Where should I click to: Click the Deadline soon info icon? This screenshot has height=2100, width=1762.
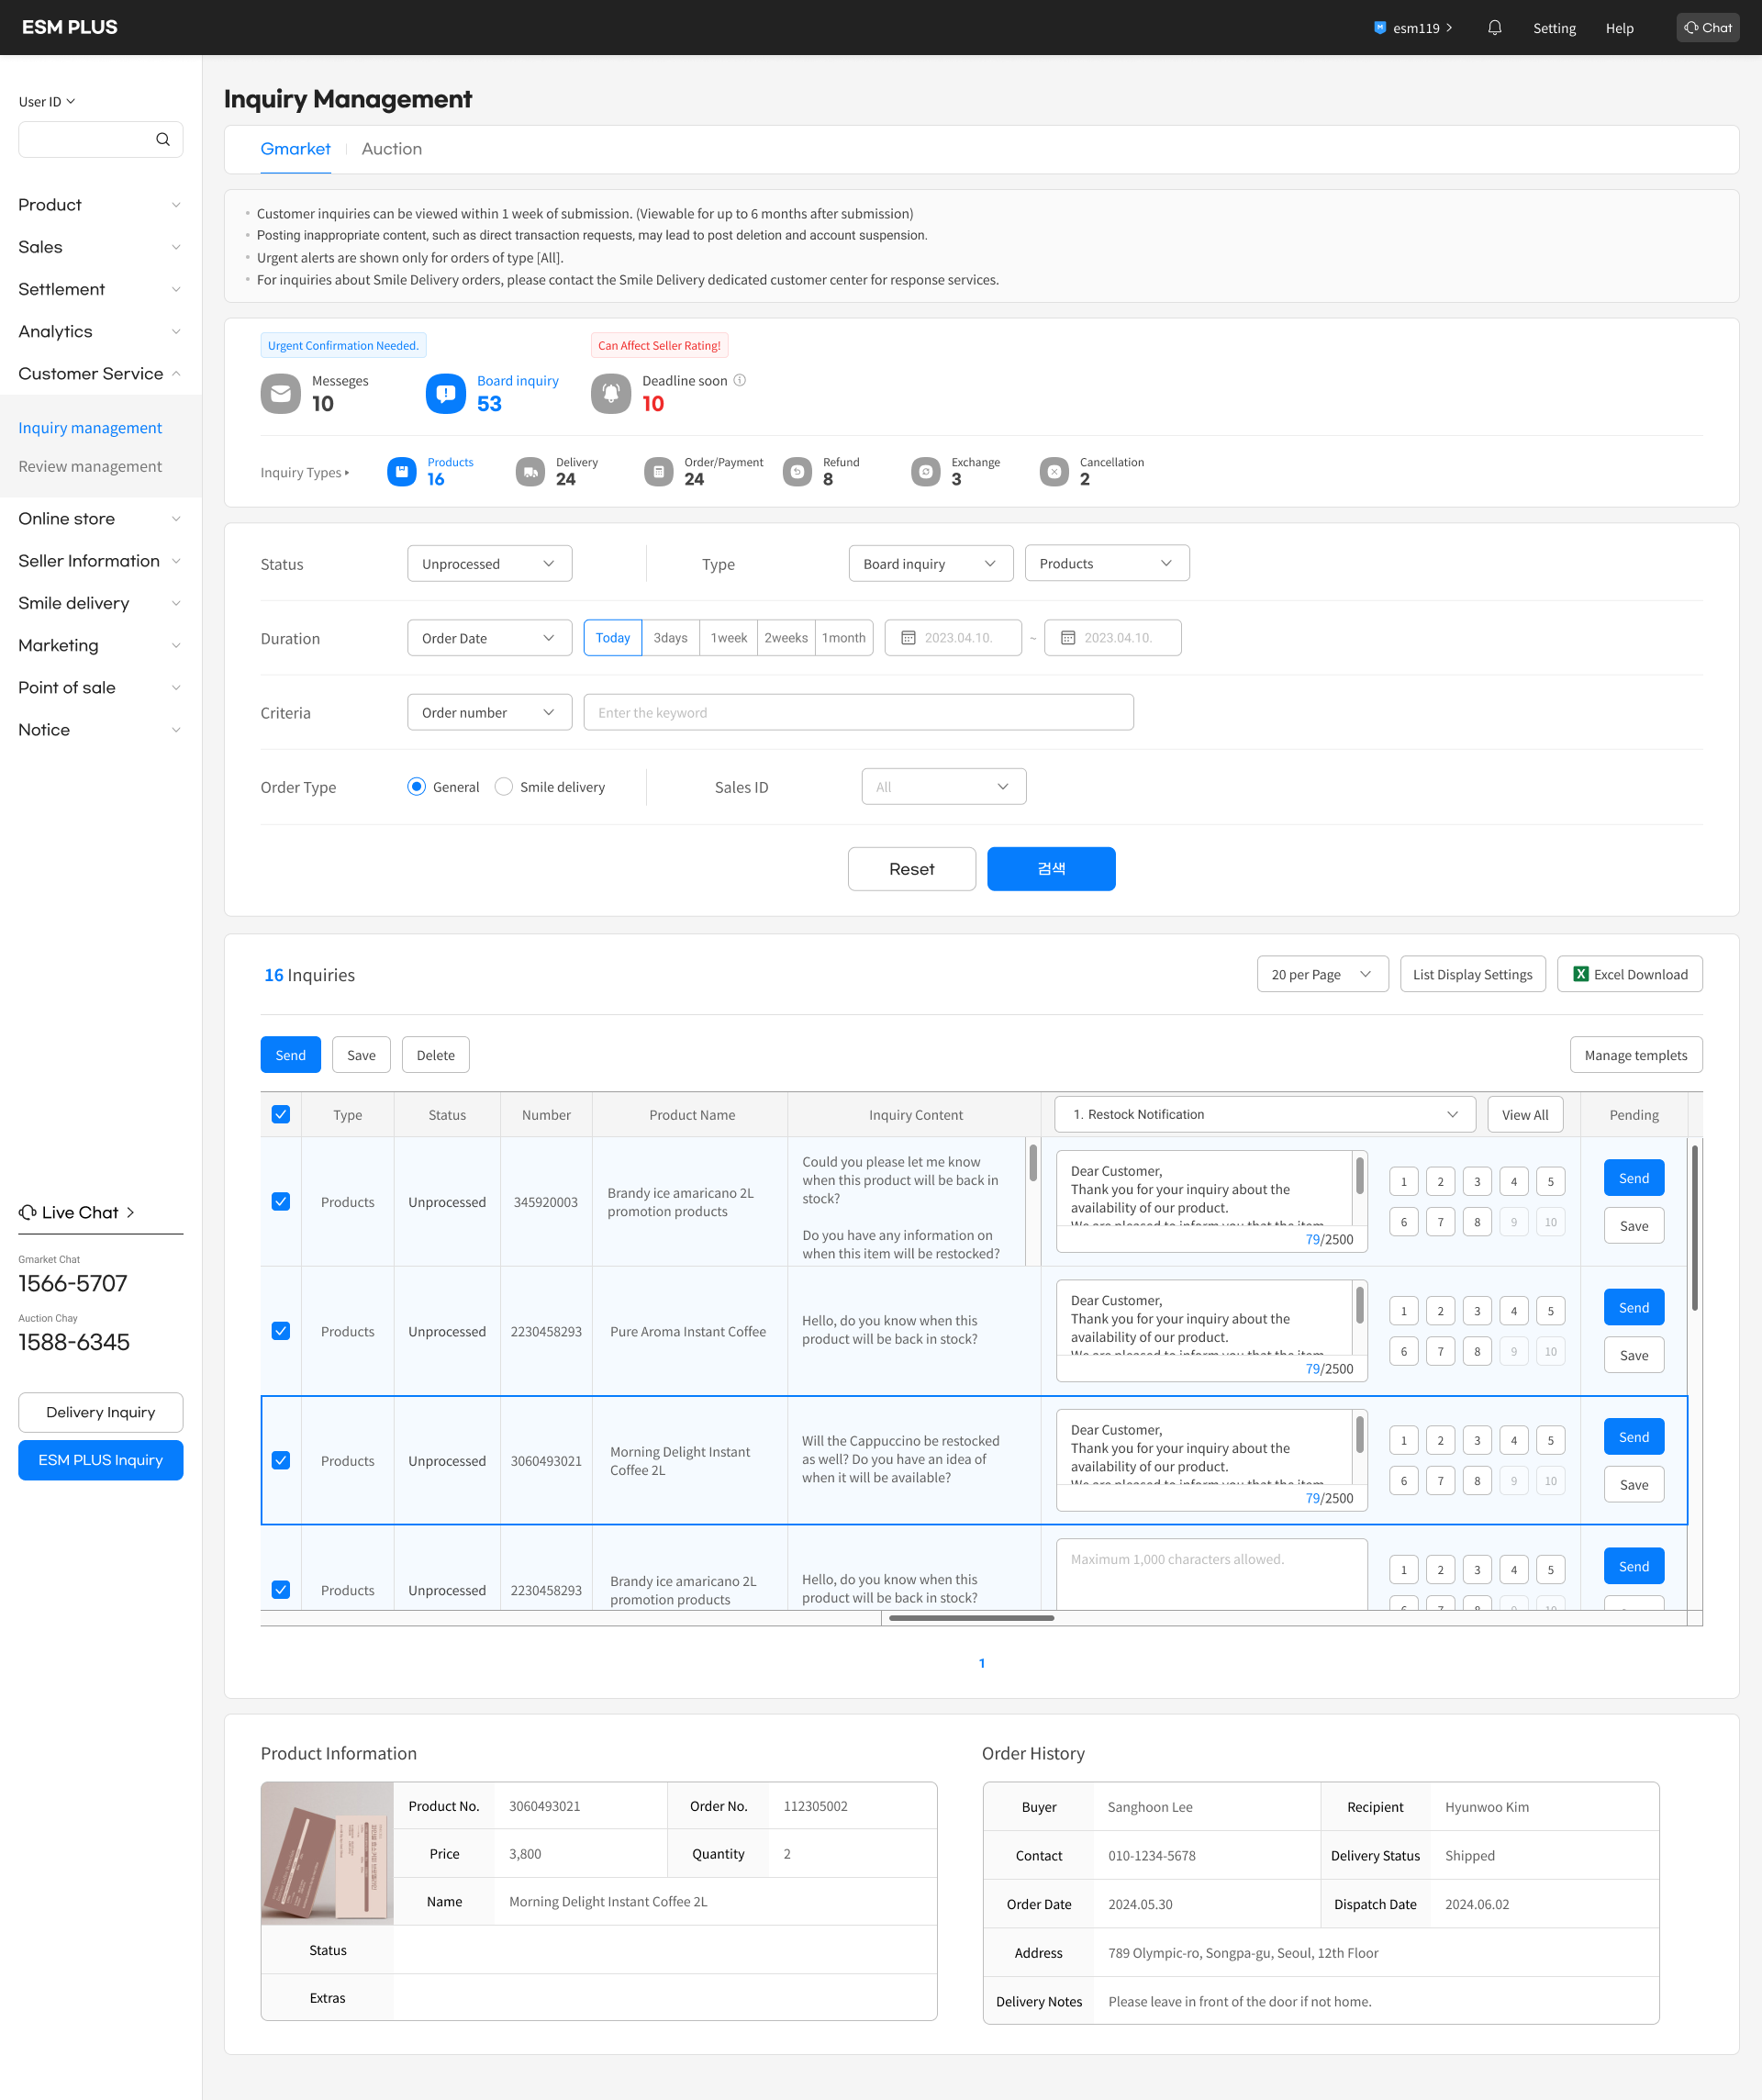click(x=740, y=380)
